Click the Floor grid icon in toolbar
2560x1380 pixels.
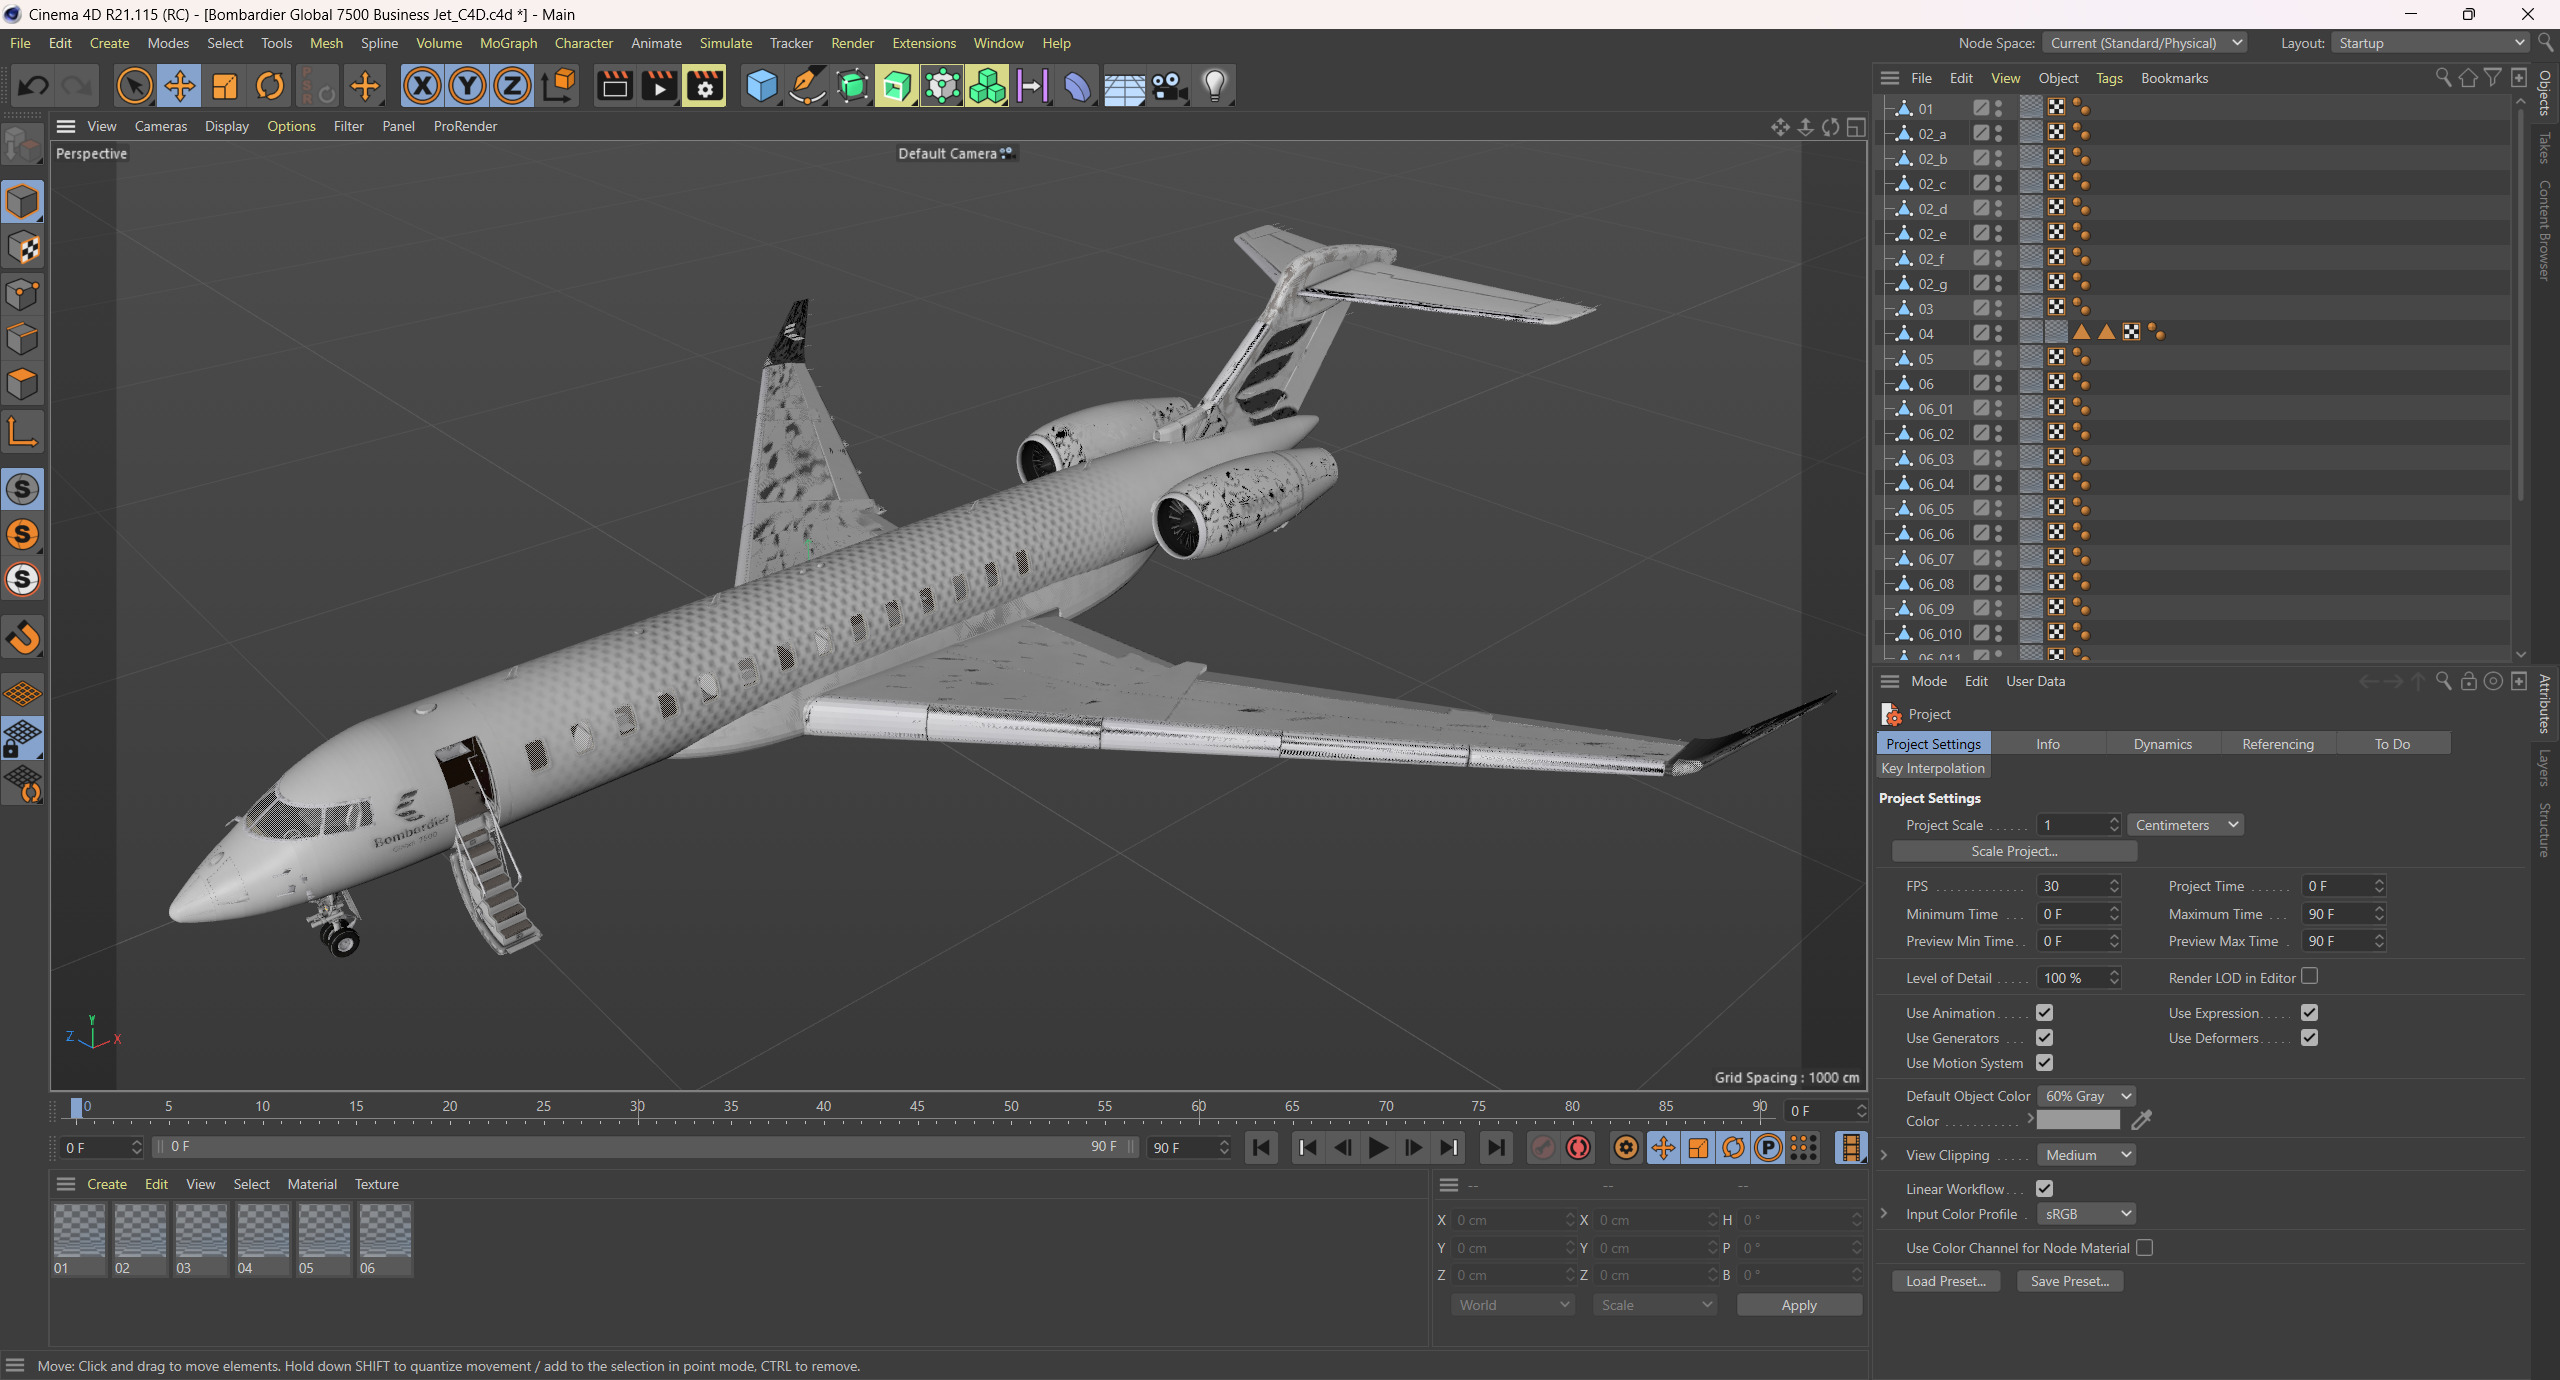[x=1124, y=86]
